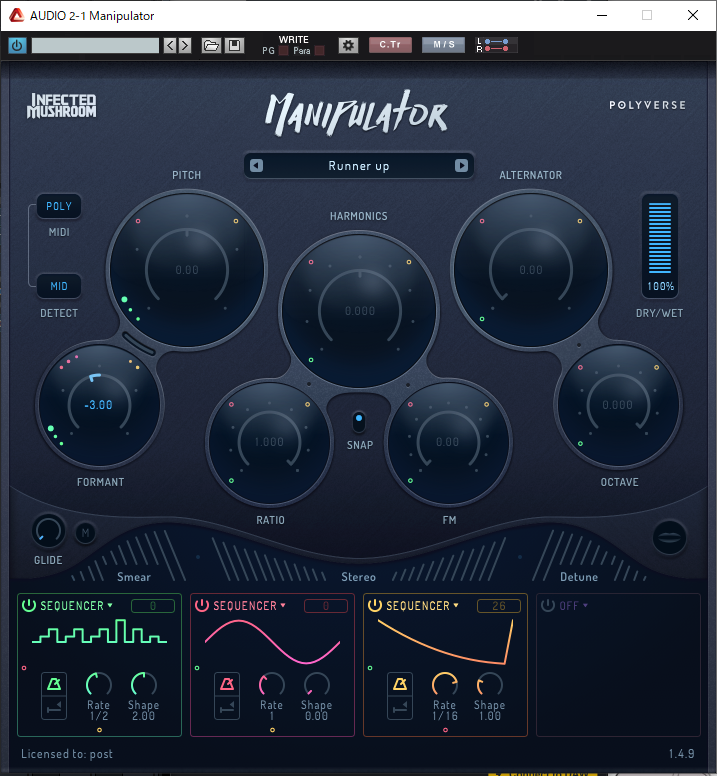
Task: Click the Smear slider label
Action: coord(134,577)
